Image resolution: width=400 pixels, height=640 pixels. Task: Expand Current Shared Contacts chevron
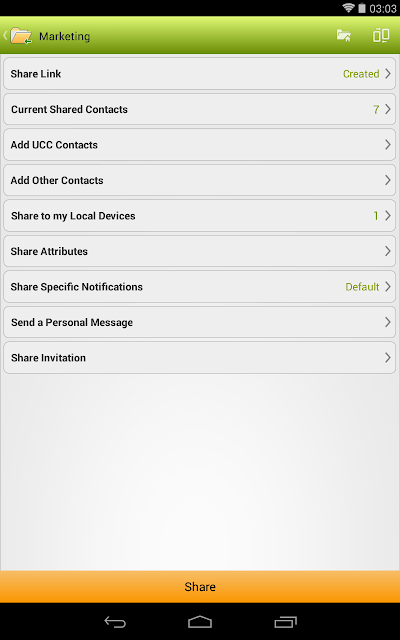click(388, 109)
